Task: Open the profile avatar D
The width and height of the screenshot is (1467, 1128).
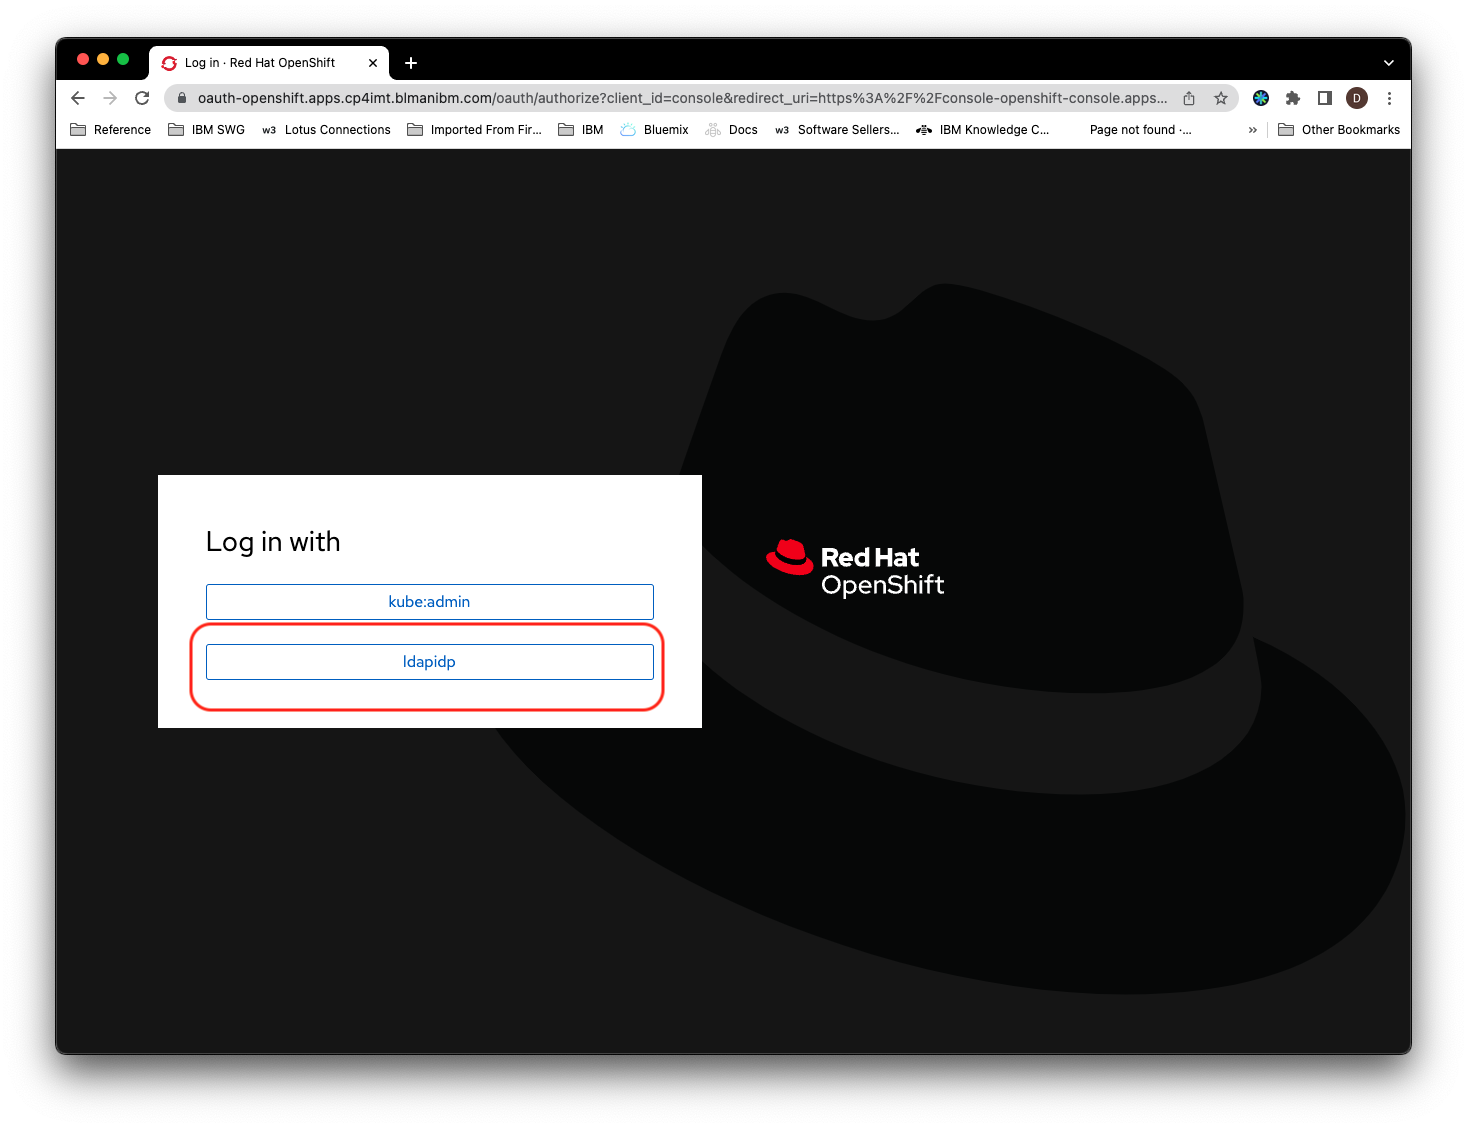Action: coord(1357,98)
